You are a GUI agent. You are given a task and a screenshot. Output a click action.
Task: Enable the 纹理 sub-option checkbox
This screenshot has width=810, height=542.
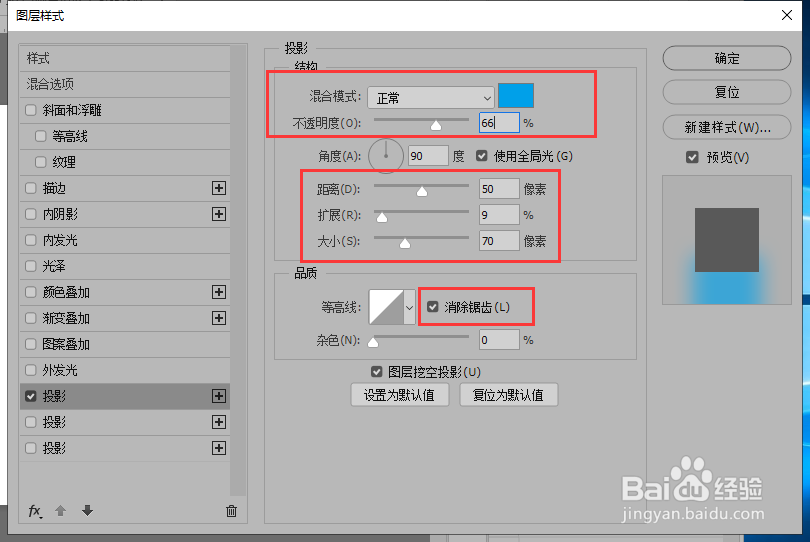[x=41, y=162]
